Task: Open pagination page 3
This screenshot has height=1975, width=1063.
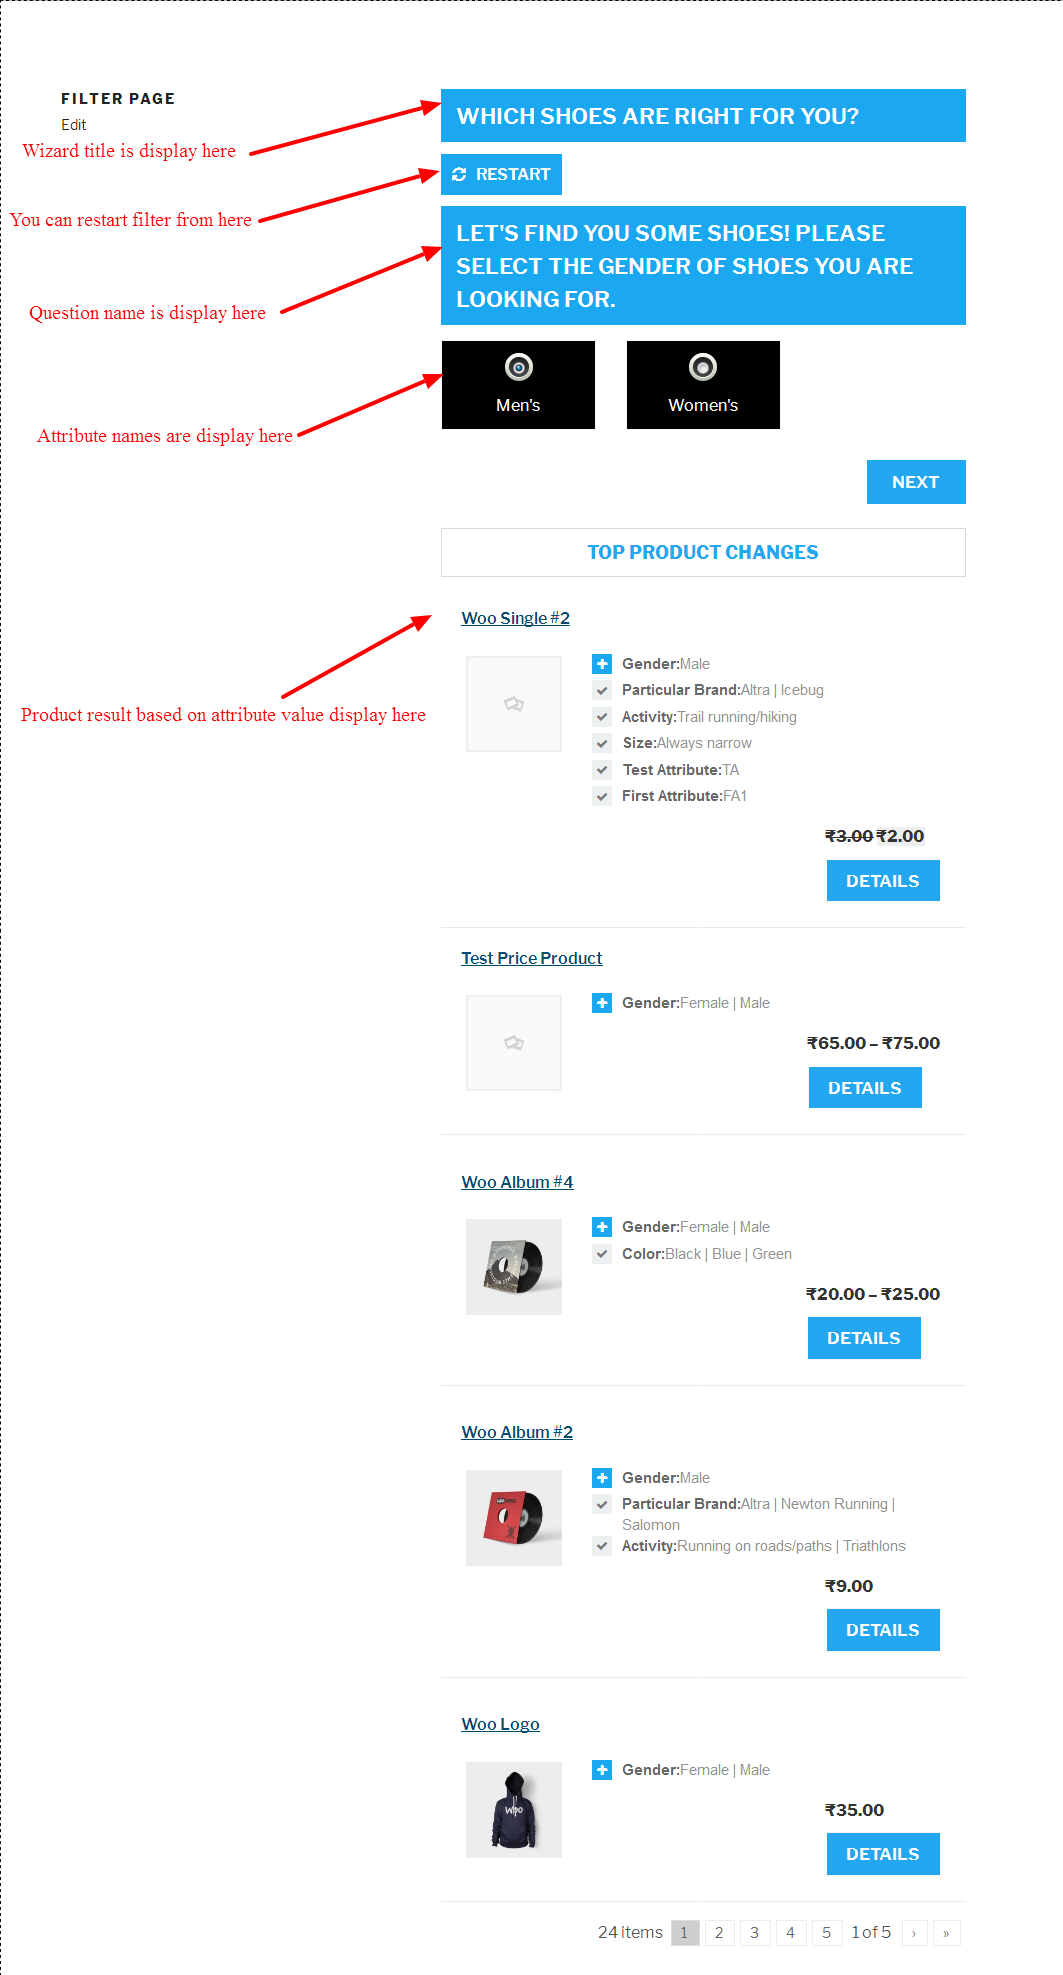Action: click(755, 1933)
